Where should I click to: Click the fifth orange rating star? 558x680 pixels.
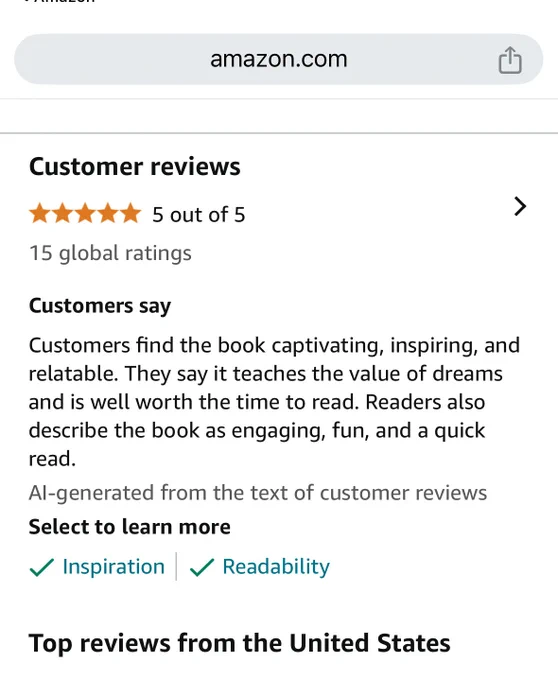pyautogui.click(x=130, y=214)
